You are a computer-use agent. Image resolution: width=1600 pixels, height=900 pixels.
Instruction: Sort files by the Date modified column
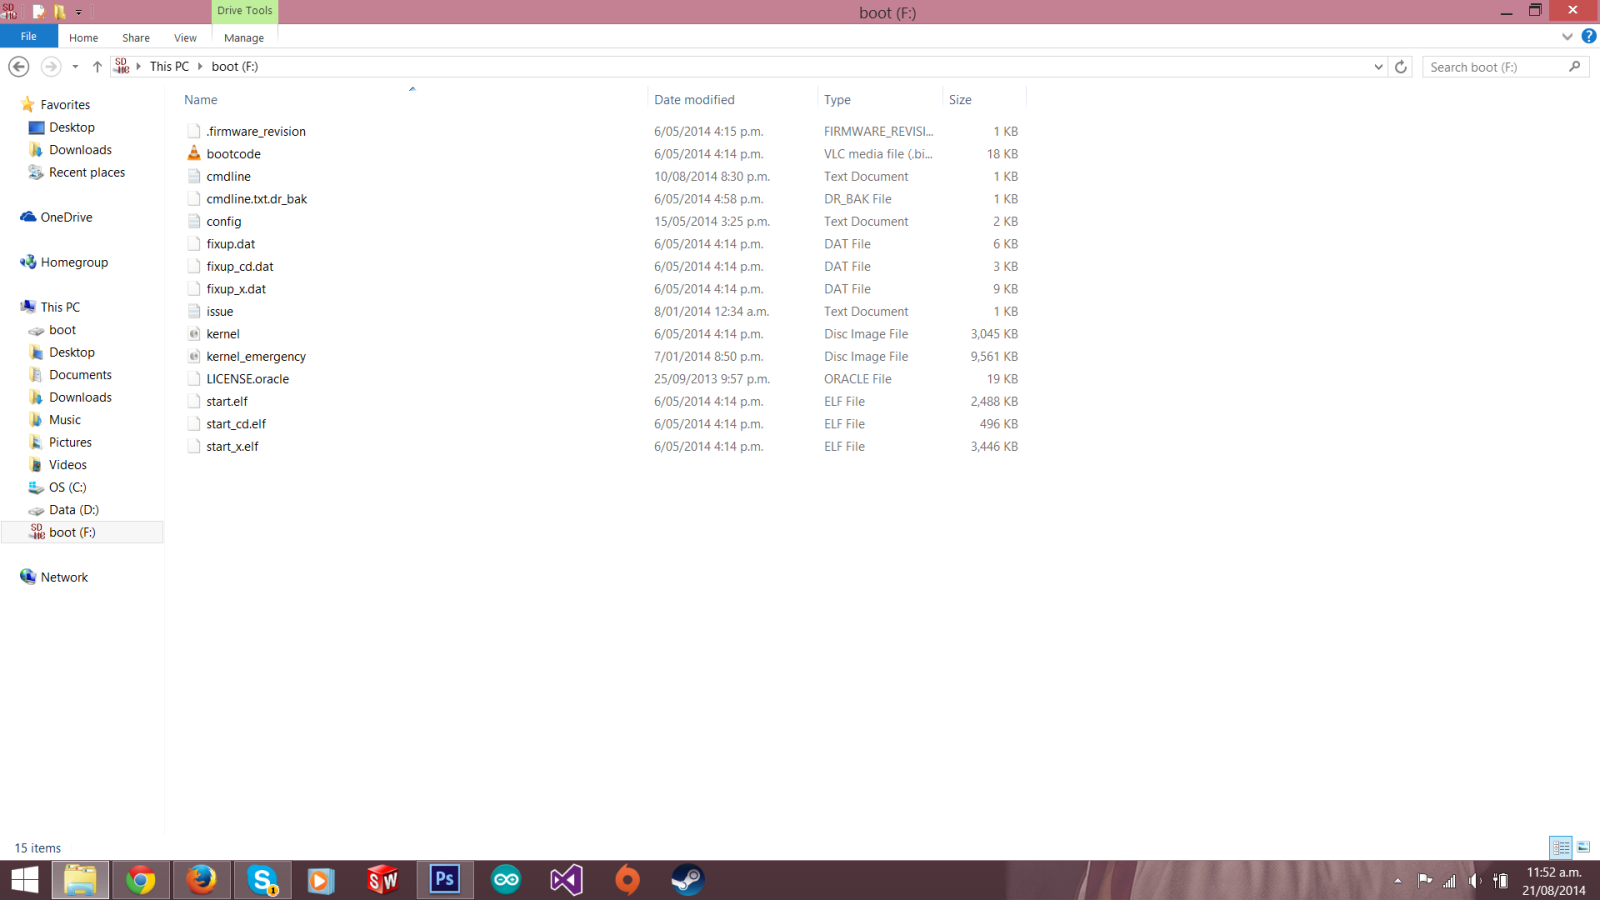tap(694, 100)
